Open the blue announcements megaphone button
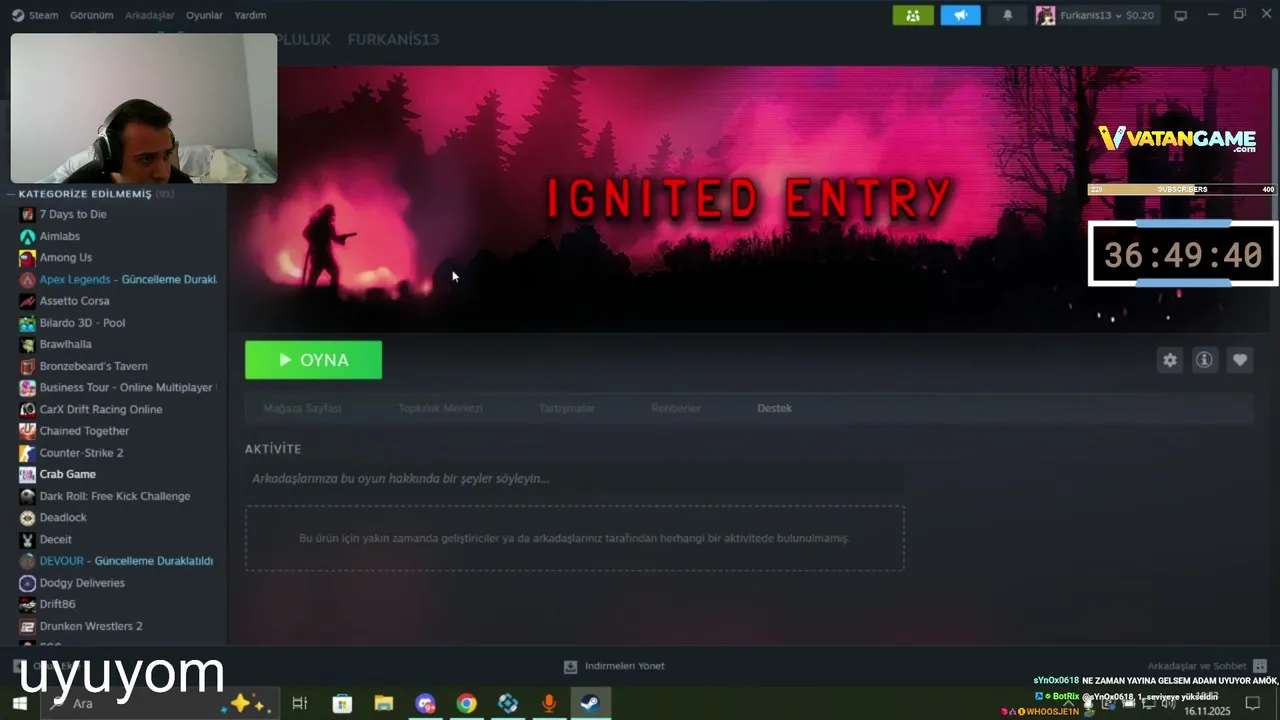The image size is (1280, 720). [x=960, y=15]
